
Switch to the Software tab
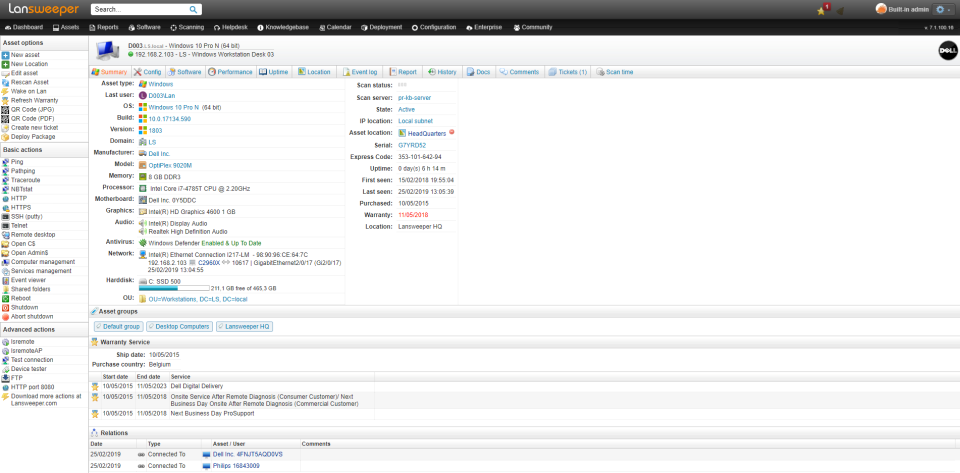point(185,72)
